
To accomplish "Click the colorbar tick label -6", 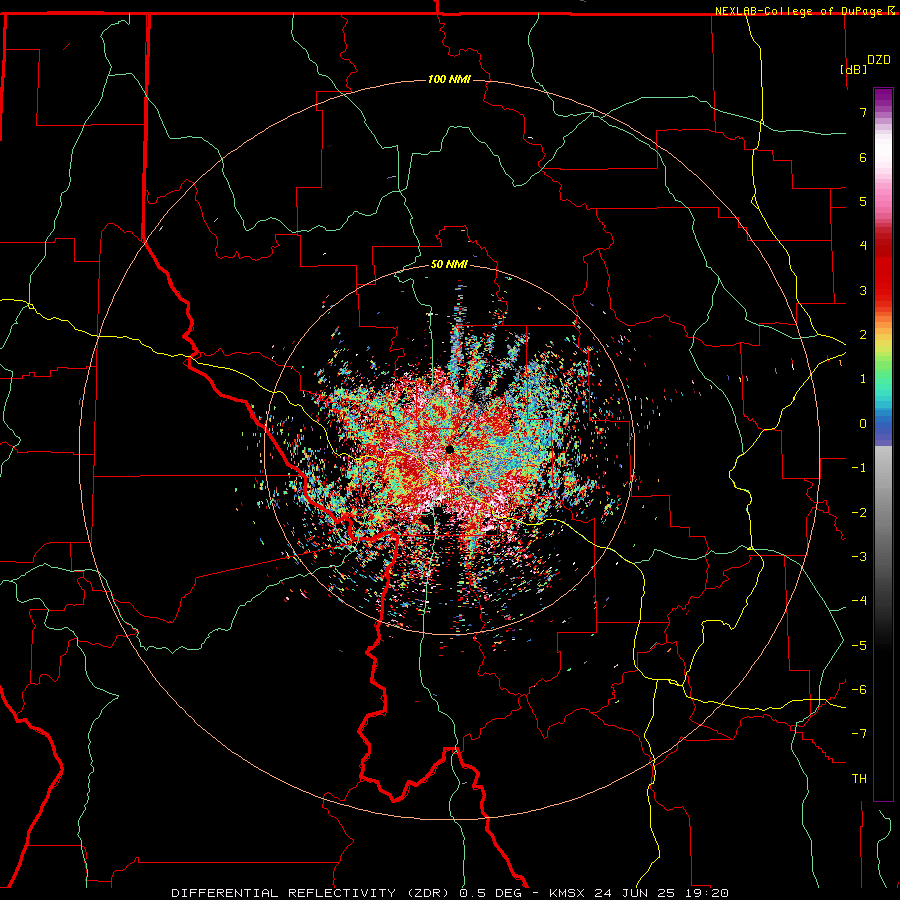I will [859, 690].
